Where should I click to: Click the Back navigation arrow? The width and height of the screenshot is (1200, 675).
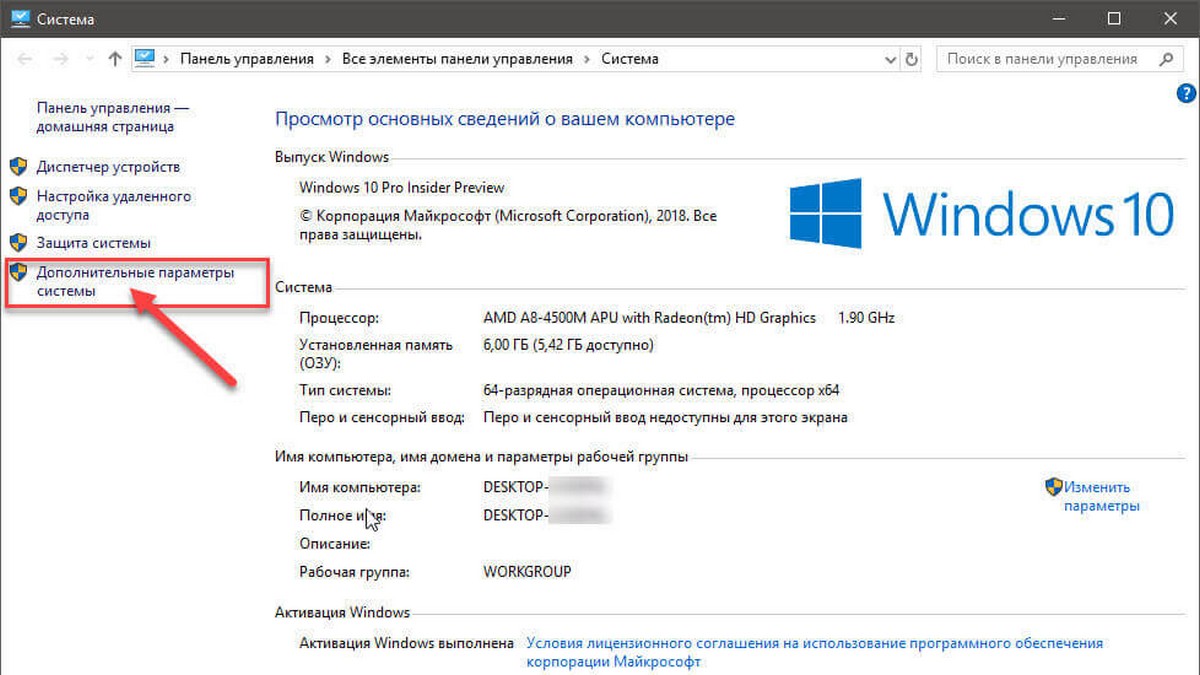pos(24,59)
